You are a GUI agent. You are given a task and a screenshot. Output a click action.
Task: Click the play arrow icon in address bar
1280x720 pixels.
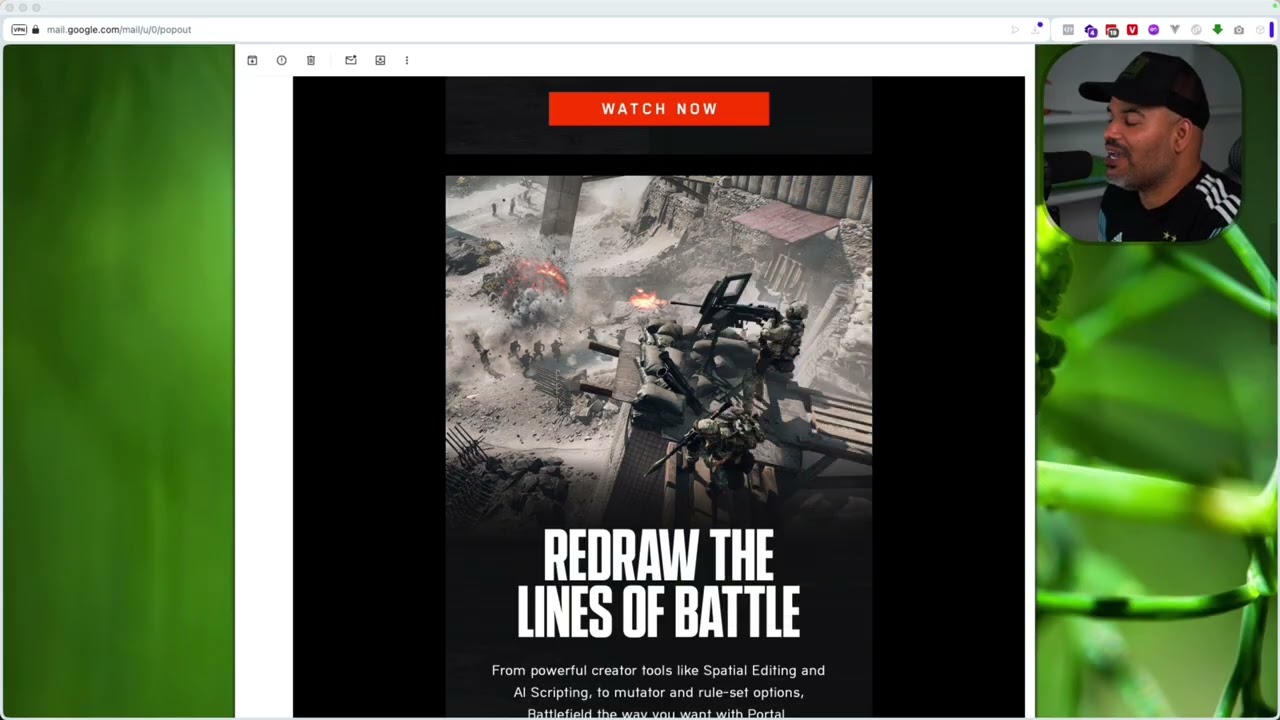pos(1015,30)
